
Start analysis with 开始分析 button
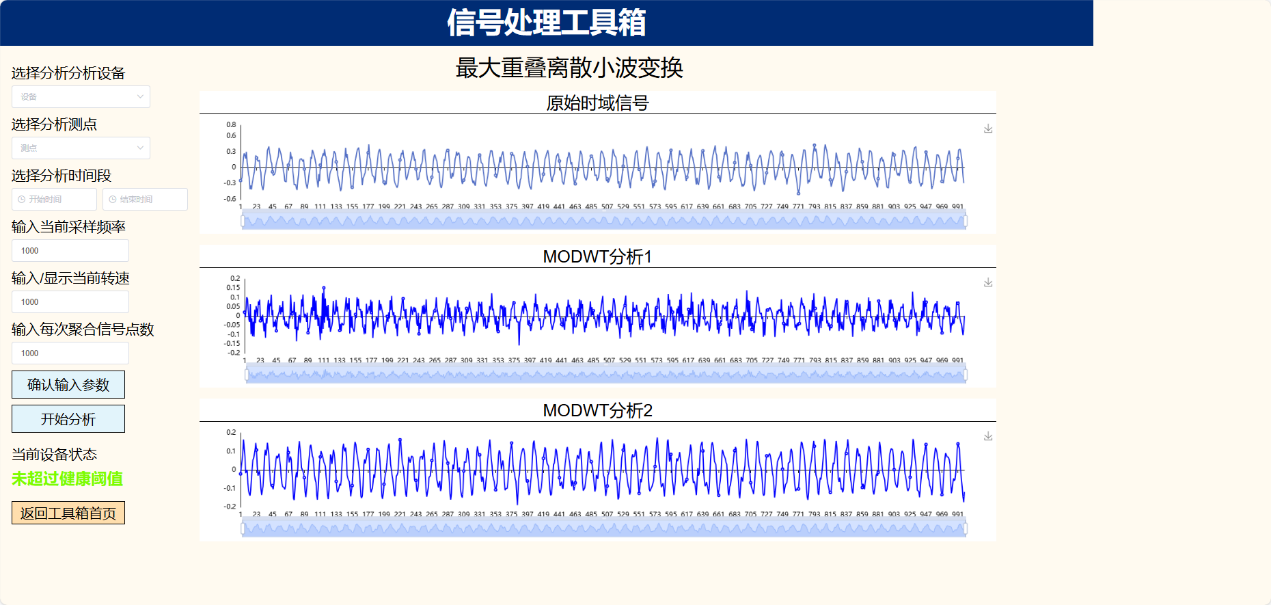coord(68,419)
